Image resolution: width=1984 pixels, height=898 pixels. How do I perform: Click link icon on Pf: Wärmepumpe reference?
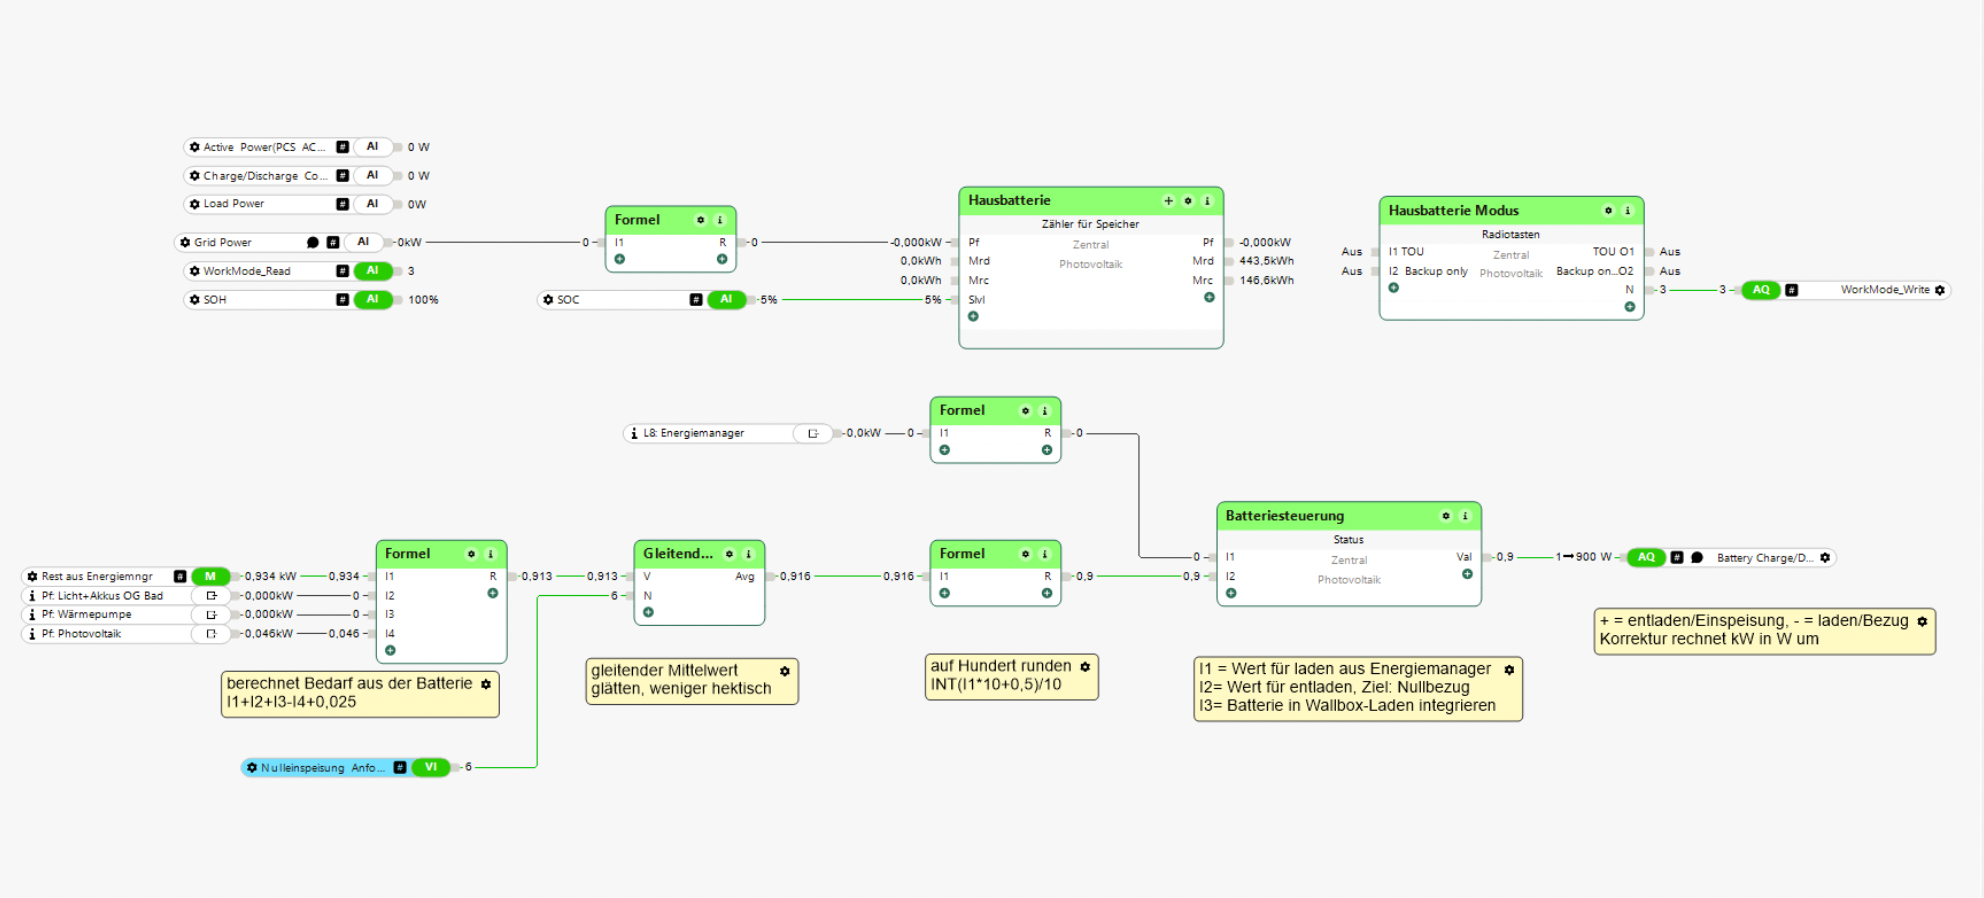211,615
